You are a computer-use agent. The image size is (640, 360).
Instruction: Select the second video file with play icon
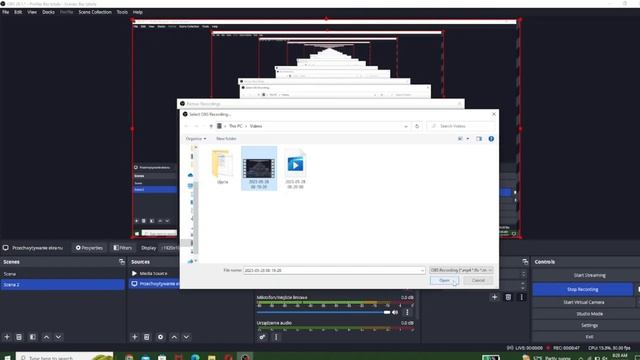click(295, 168)
